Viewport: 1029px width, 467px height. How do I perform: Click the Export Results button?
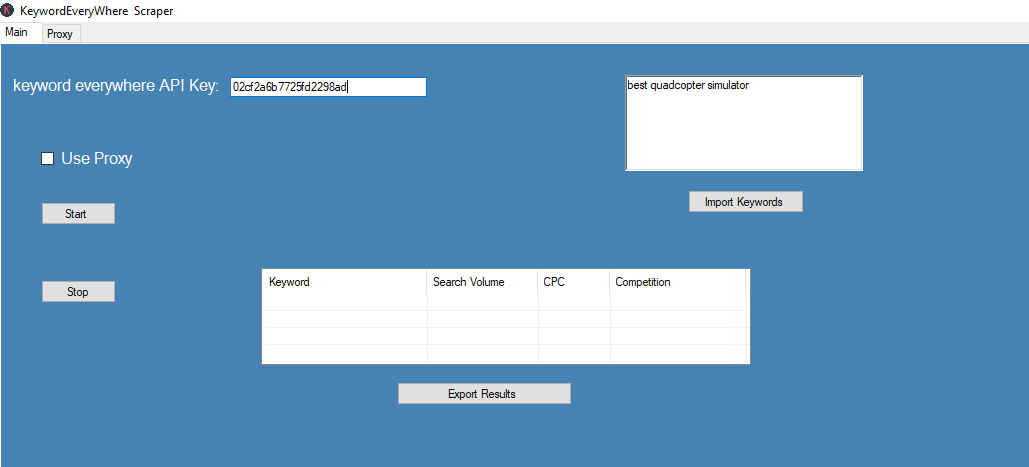point(484,394)
